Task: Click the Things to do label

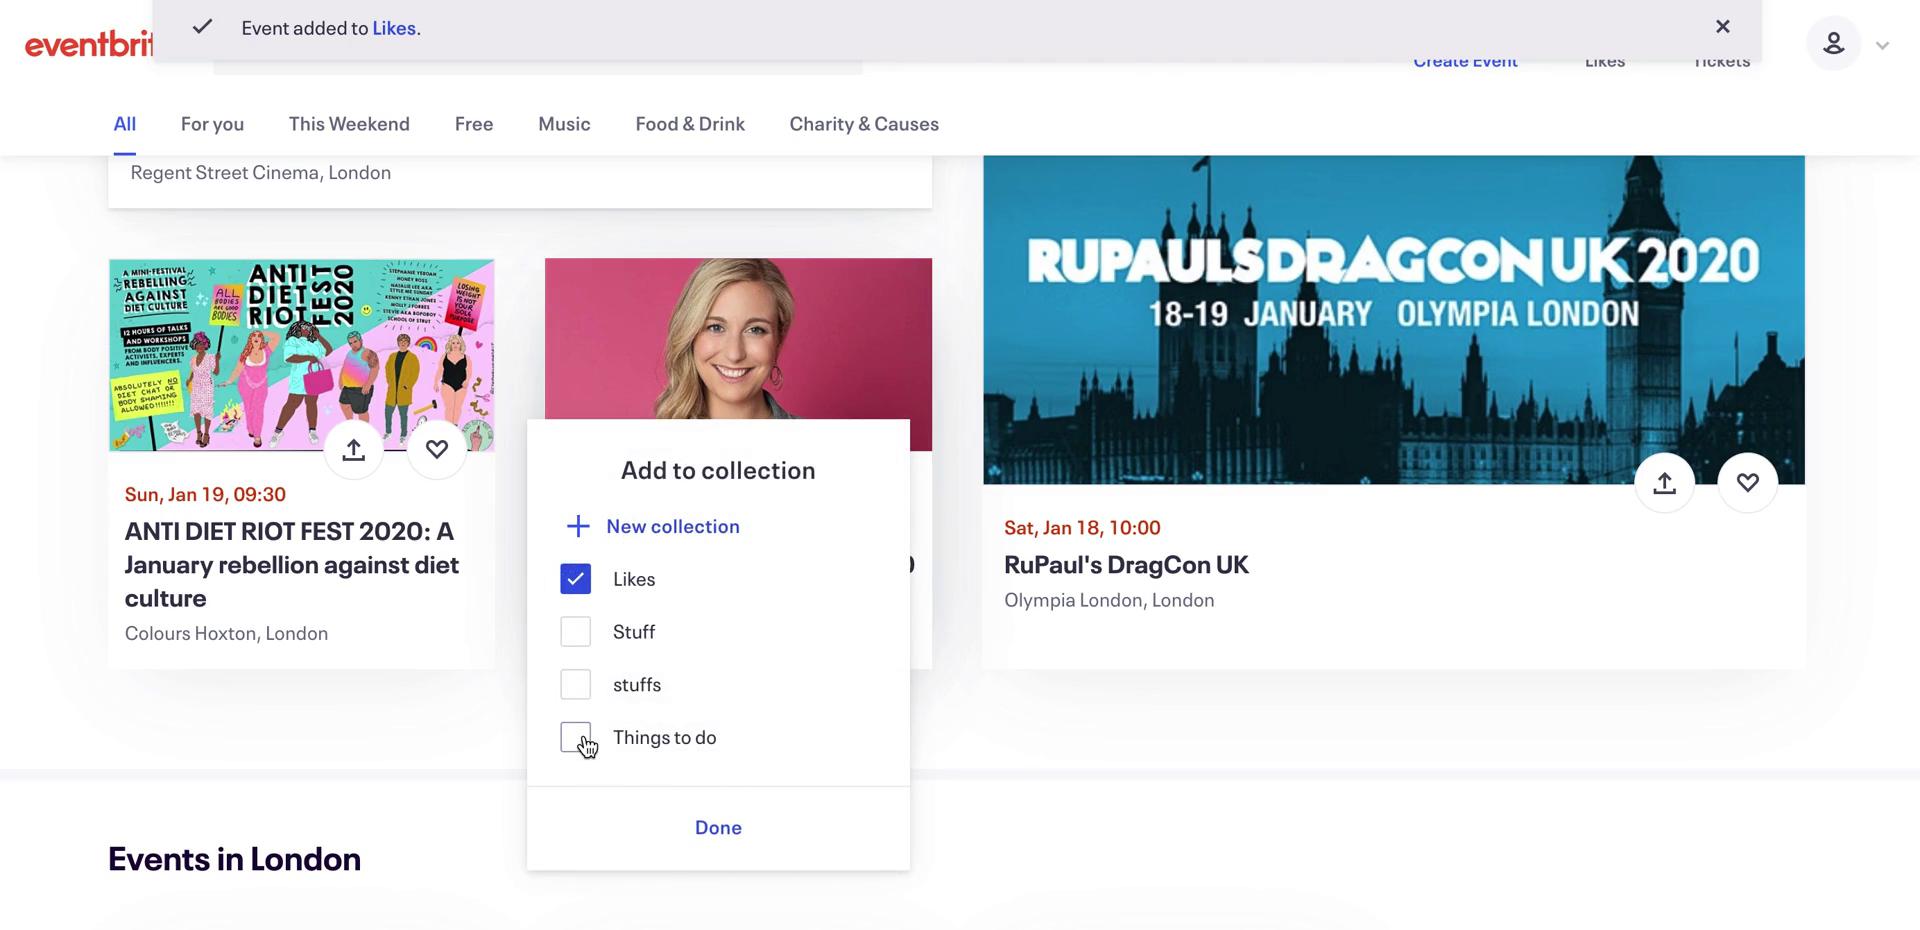Action: 664,738
